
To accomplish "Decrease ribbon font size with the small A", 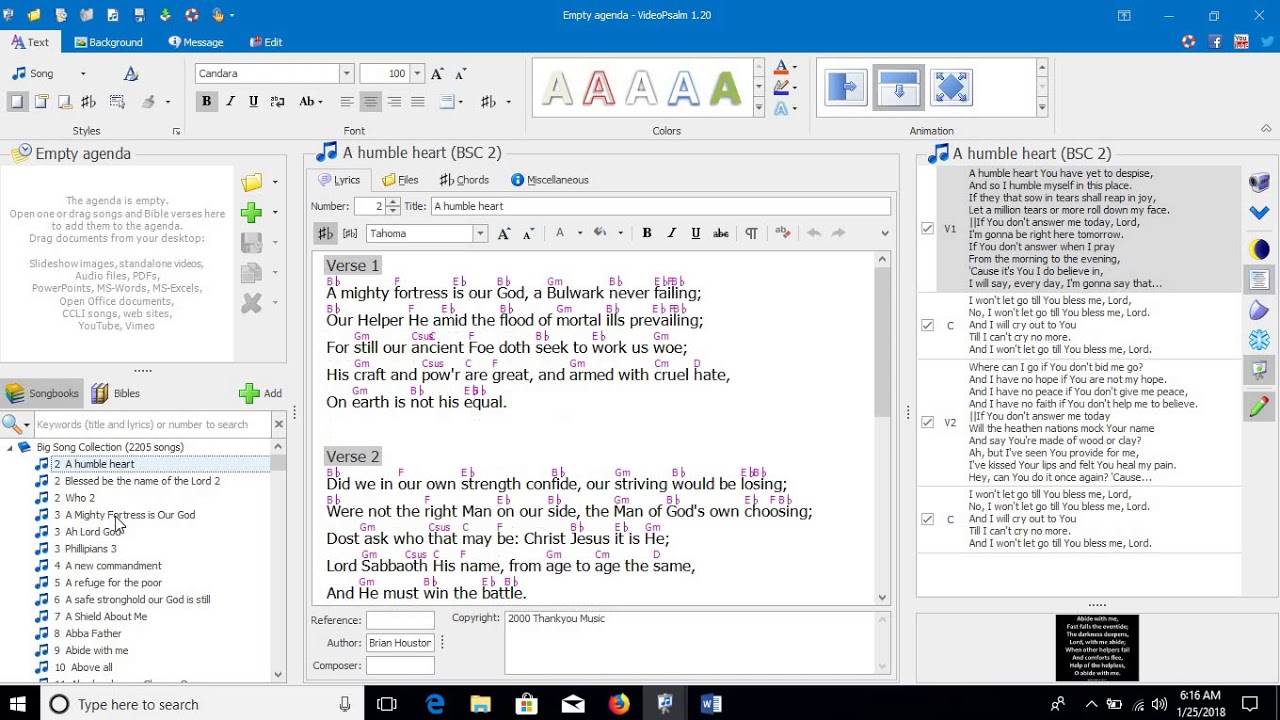I will click(x=461, y=74).
